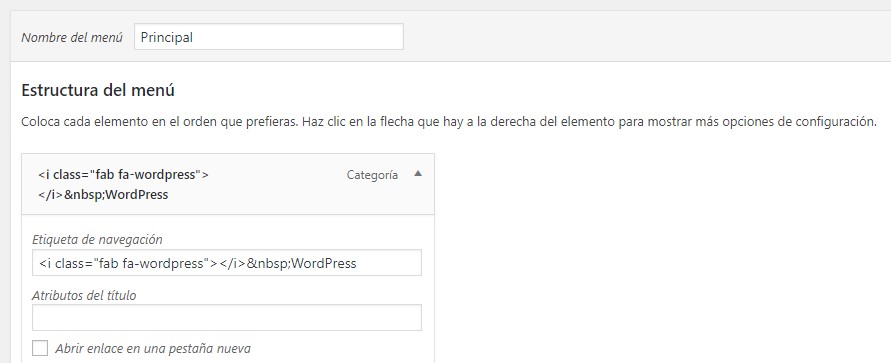Click the Categoría label in item header
Screen dimensions: 891x363
[372, 175]
